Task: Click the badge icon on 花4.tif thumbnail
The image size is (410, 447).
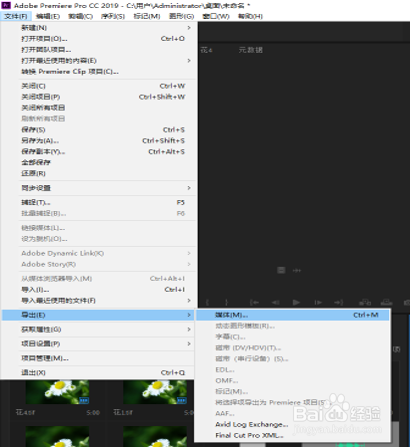Action: click(x=84, y=400)
